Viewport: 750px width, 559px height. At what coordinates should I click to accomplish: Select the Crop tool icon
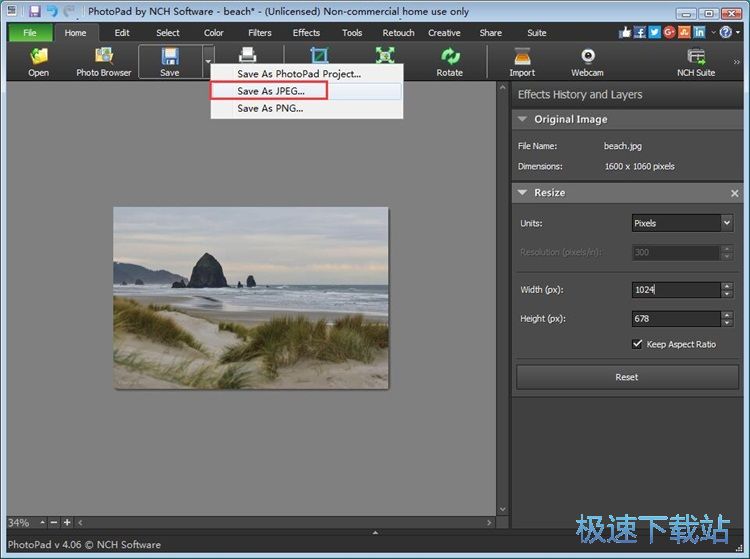(320, 55)
